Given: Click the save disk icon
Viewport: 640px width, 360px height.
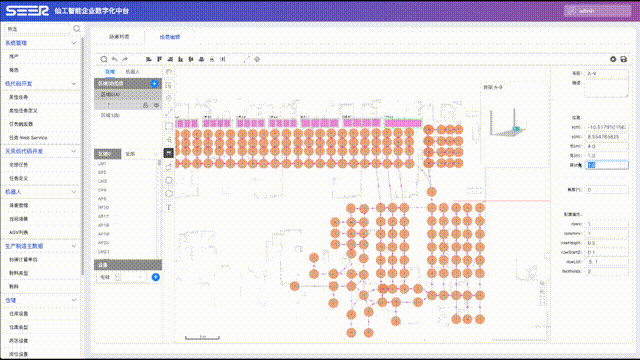Looking at the screenshot, I should 624,59.
